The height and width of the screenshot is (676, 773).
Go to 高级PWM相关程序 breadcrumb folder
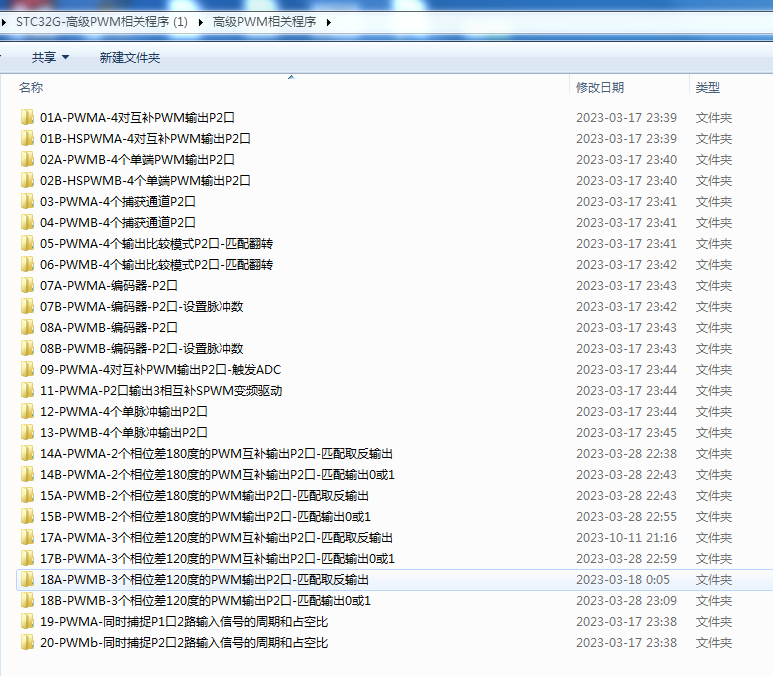pyautogui.click(x=264, y=22)
